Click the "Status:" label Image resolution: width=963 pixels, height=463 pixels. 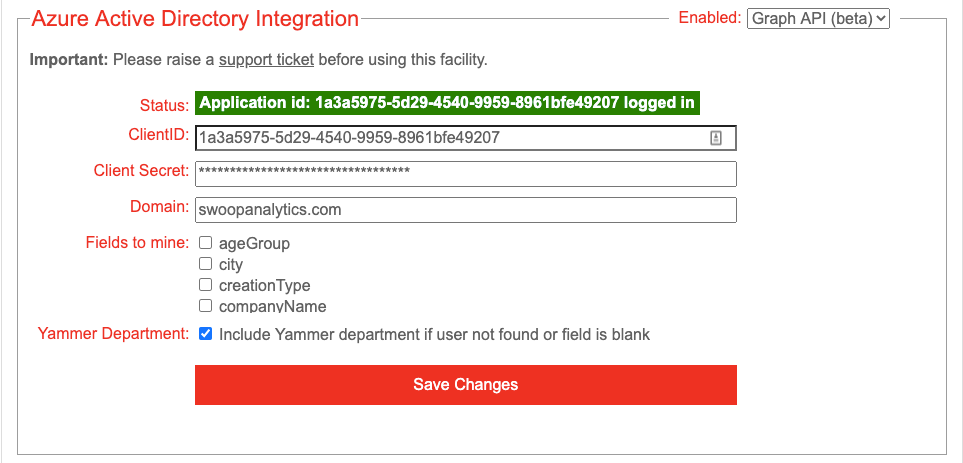pos(165,105)
